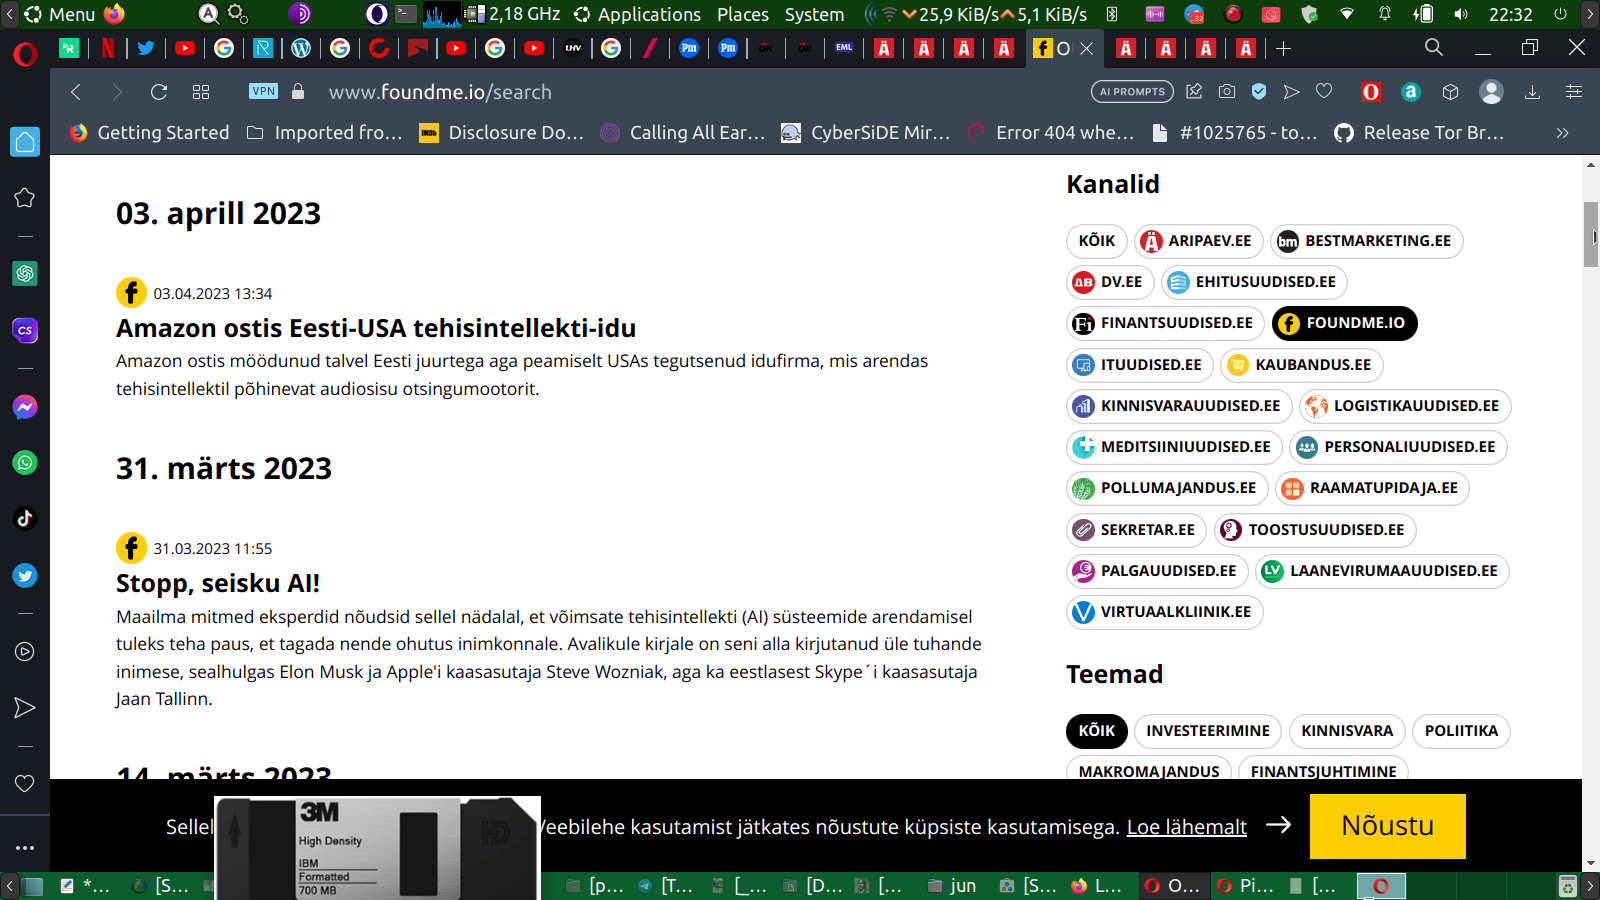The image size is (1600, 900).
Task: Click the 22:32 clock in the panel
Action: (x=1510, y=14)
